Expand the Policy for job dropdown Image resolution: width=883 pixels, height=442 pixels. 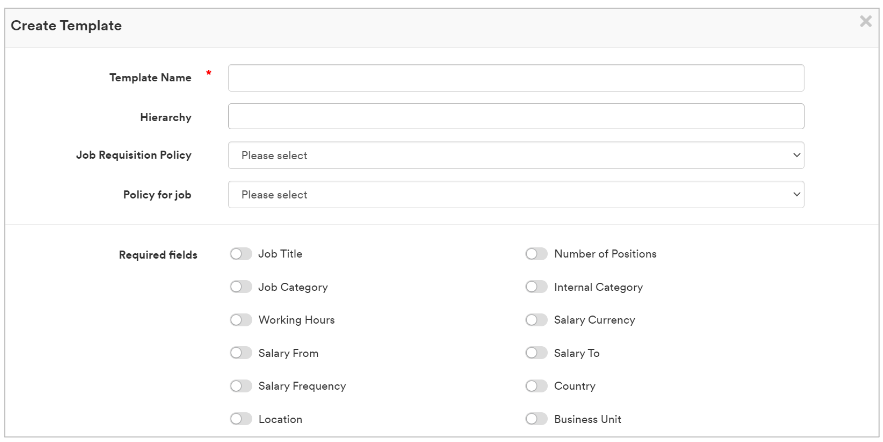[516, 195]
